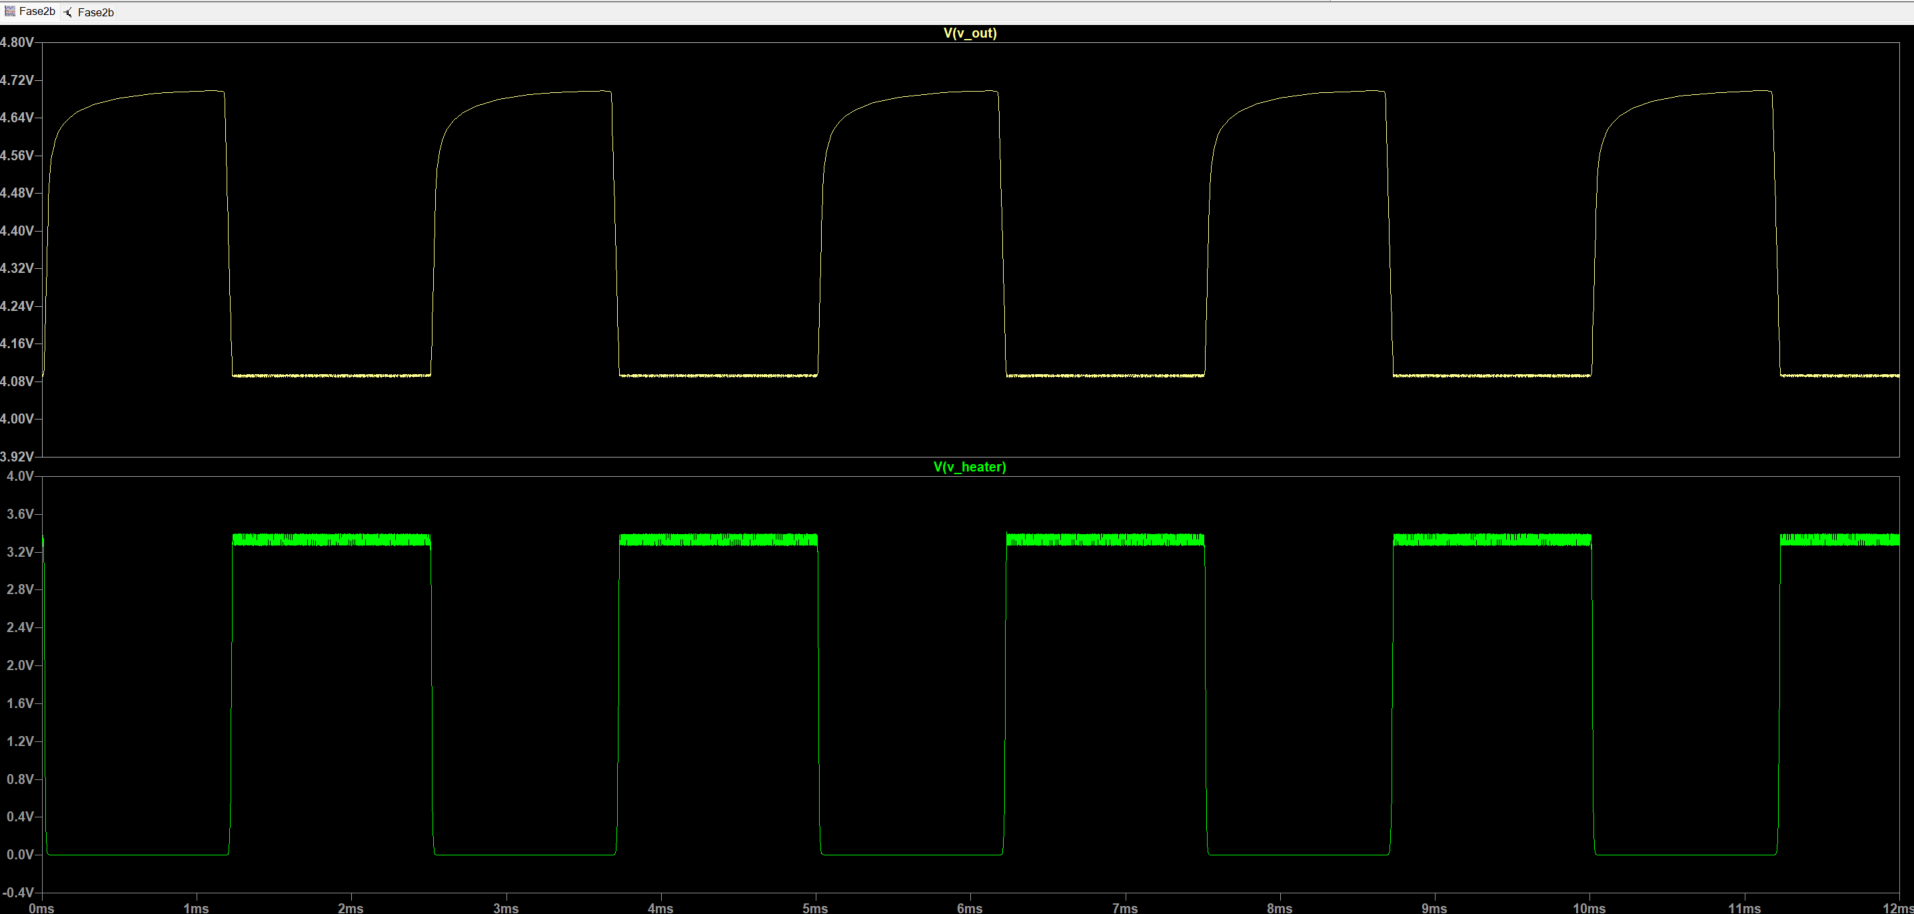Click the 11ms time axis label
The height and width of the screenshot is (914, 1914).
1744,908
